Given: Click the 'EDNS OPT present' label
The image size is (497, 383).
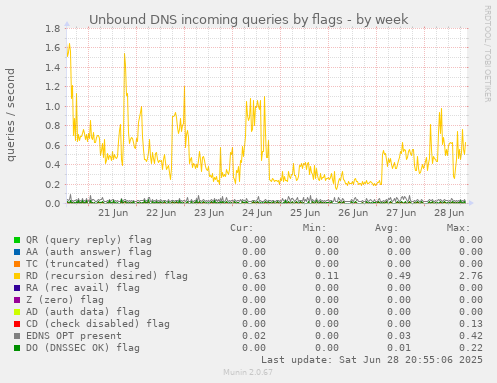Looking at the screenshot, I should (x=74, y=336).
